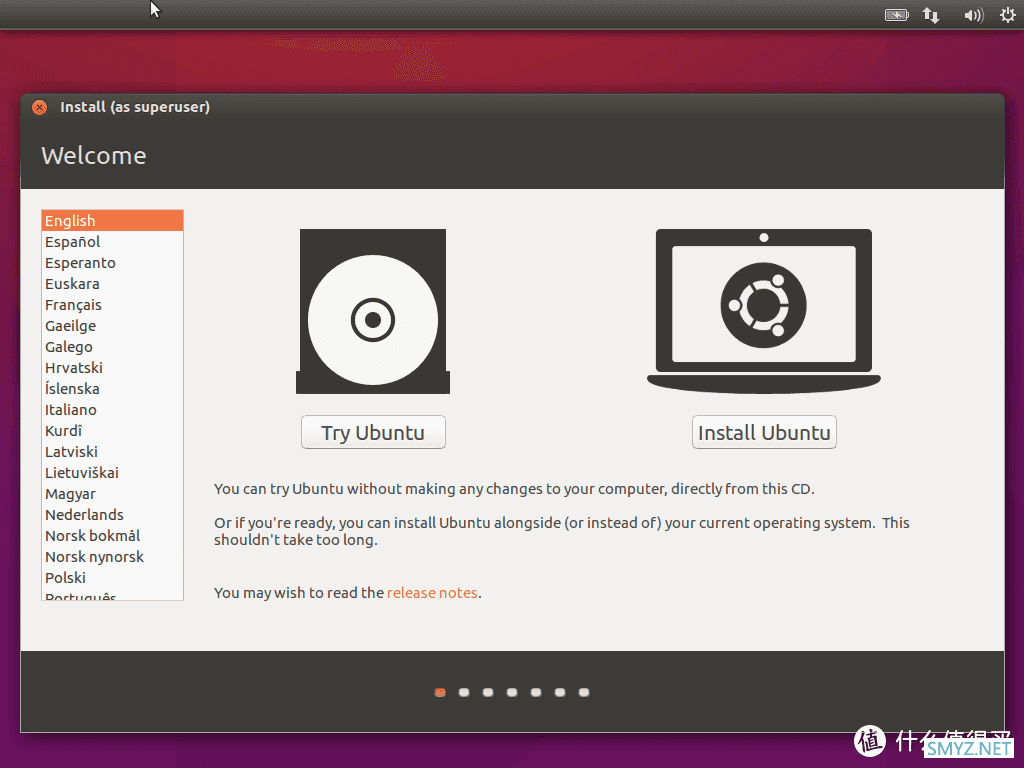Viewport: 1024px width, 768px height.
Task: Select Magyar language
Action: tap(112, 494)
